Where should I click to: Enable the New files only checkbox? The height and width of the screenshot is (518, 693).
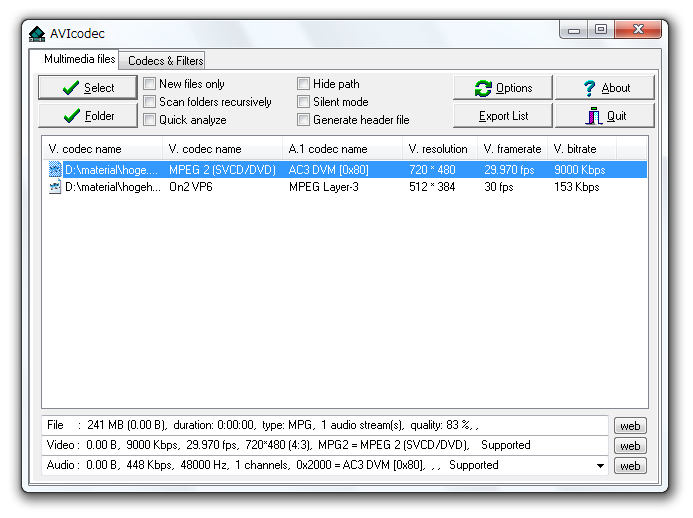tap(149, 84)
